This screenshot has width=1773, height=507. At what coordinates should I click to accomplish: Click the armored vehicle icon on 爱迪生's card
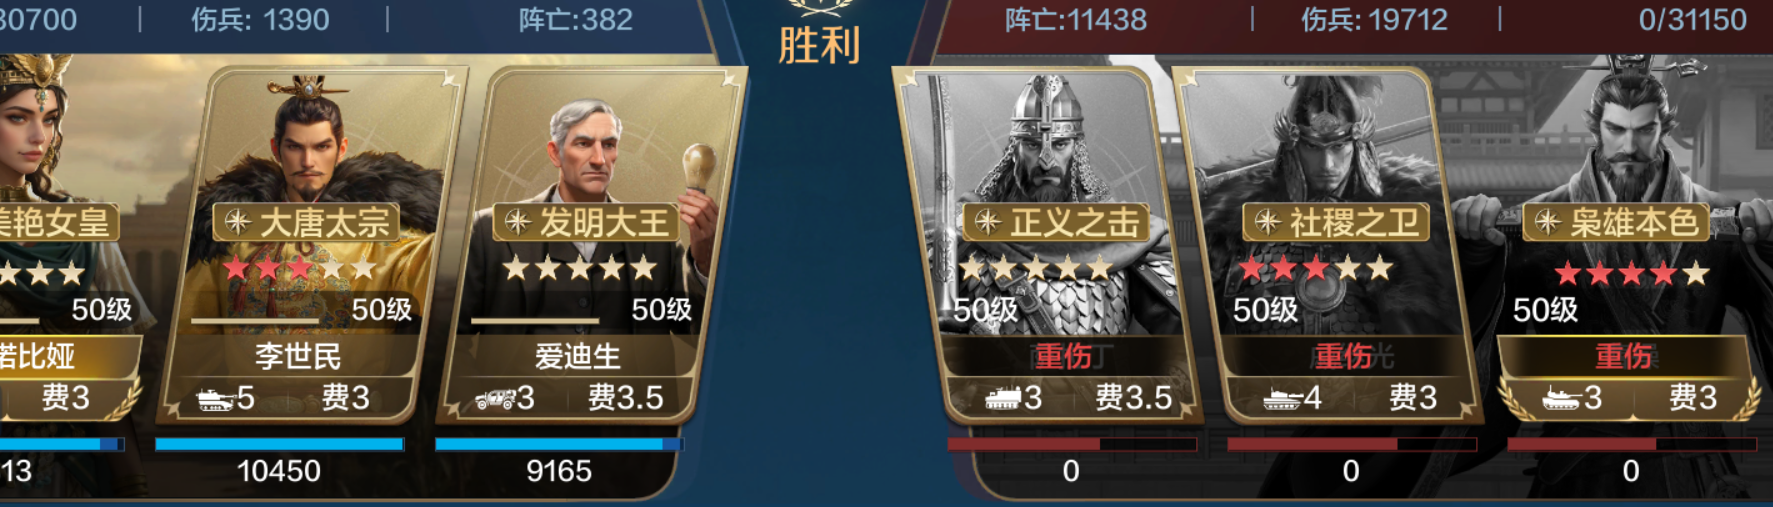(x=495, y=400)
